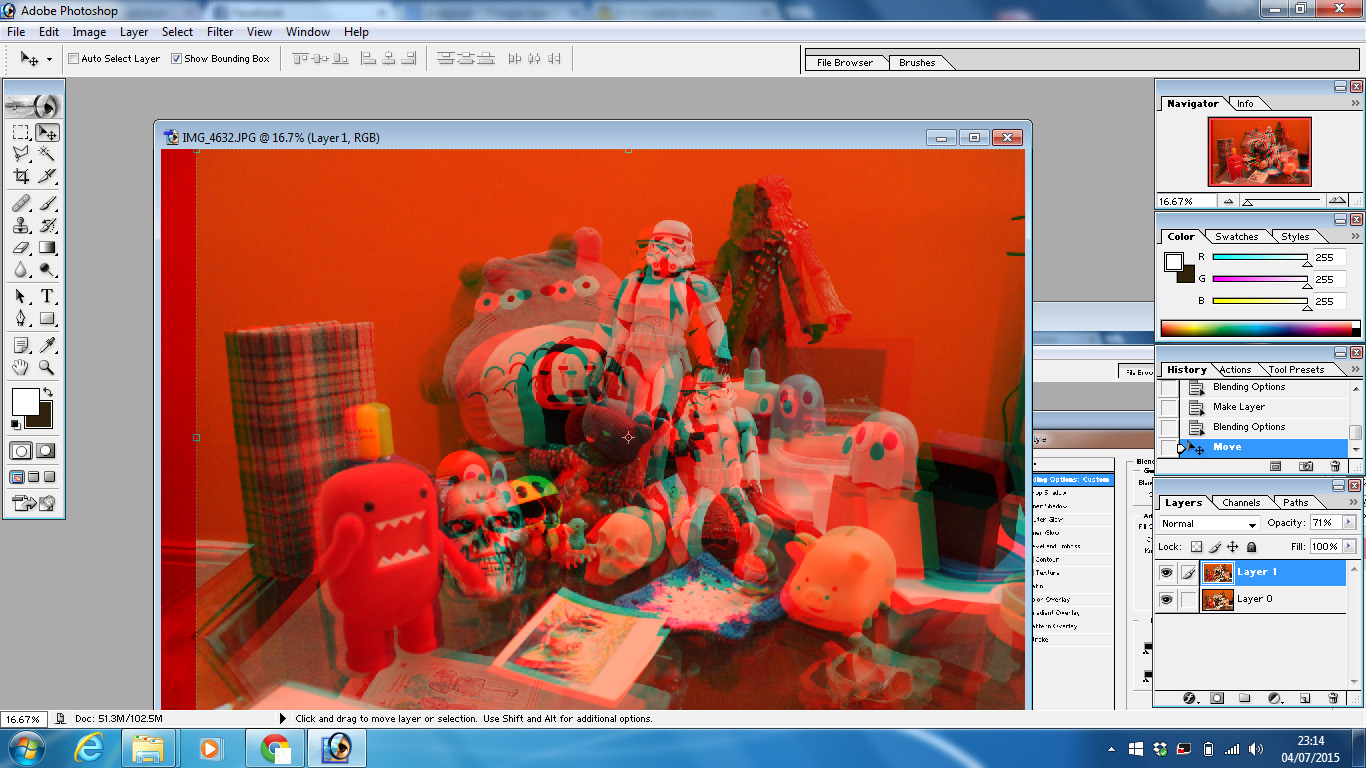The height and width of the screenshot is (768, 1366).
Task: Open Move tool preset picker dropdown
Action: (49, 60)
